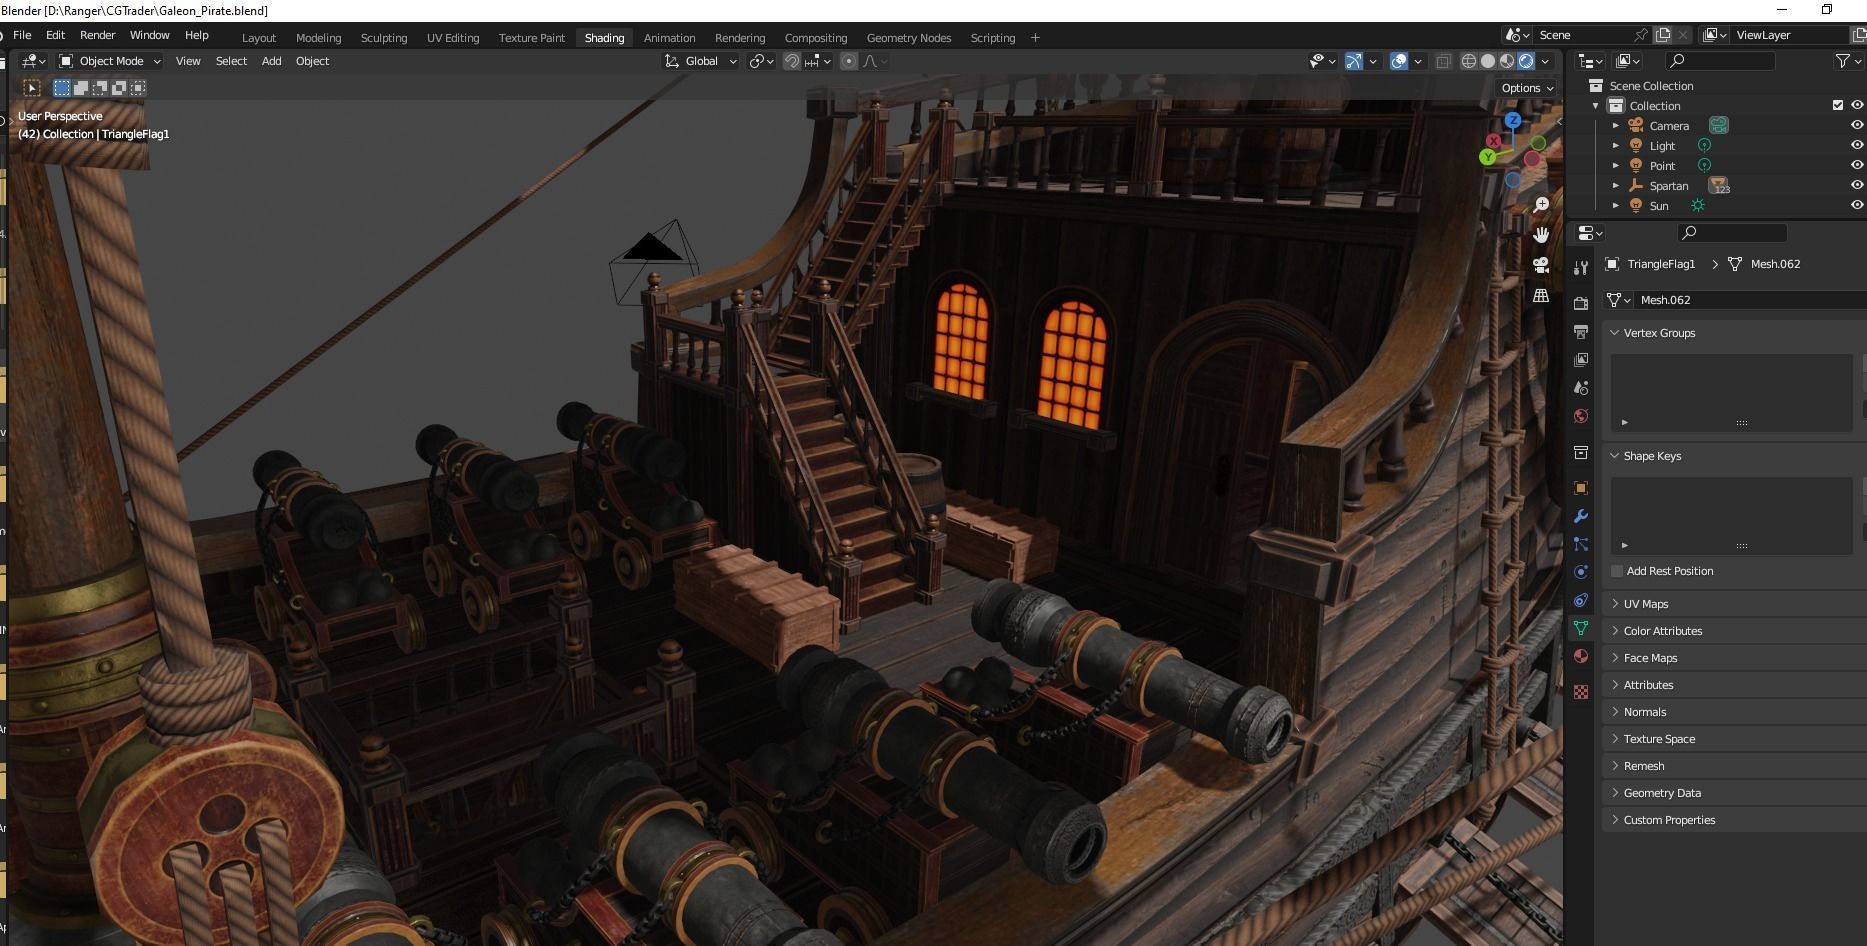Screen dimensions: 1867x946
Task: Pin the Scene with the pin icon
Action: coord(1640,35)
